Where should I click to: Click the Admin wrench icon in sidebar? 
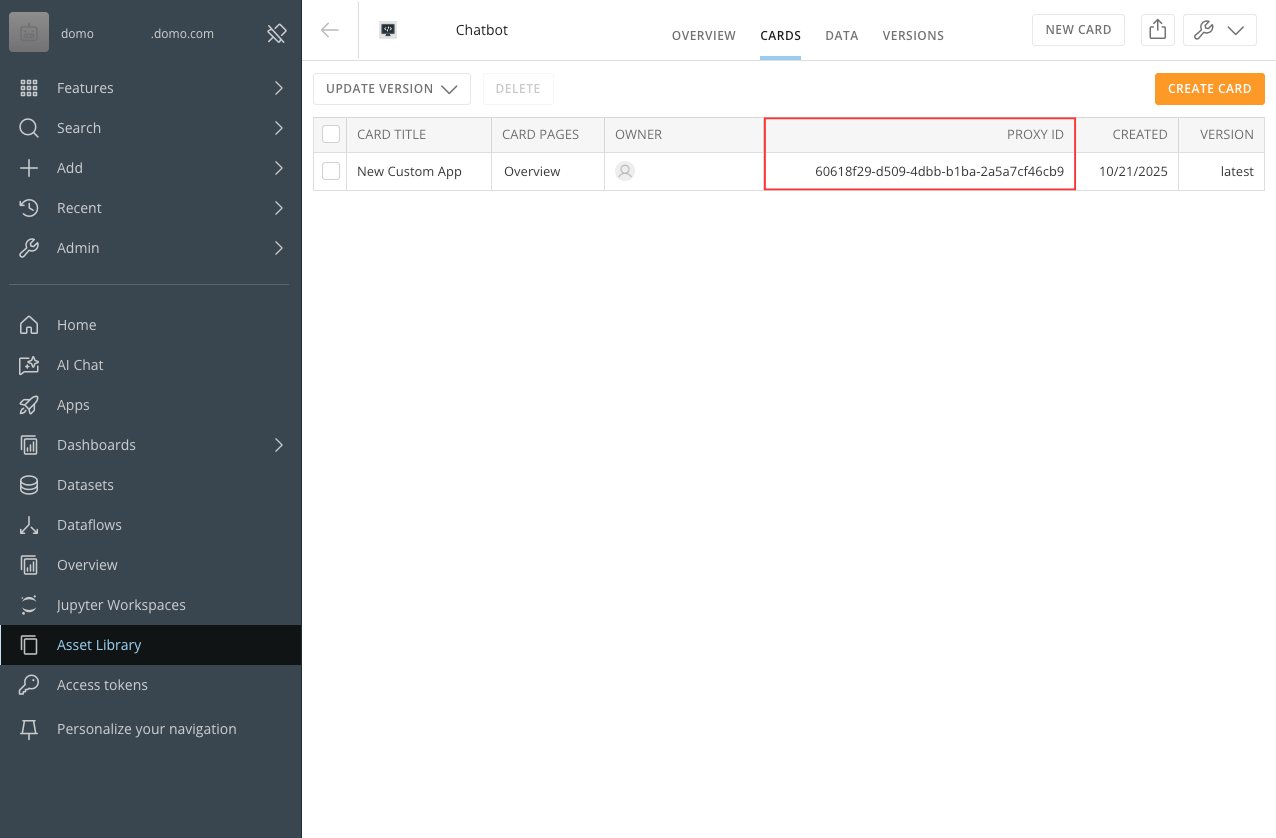[29, 248]
